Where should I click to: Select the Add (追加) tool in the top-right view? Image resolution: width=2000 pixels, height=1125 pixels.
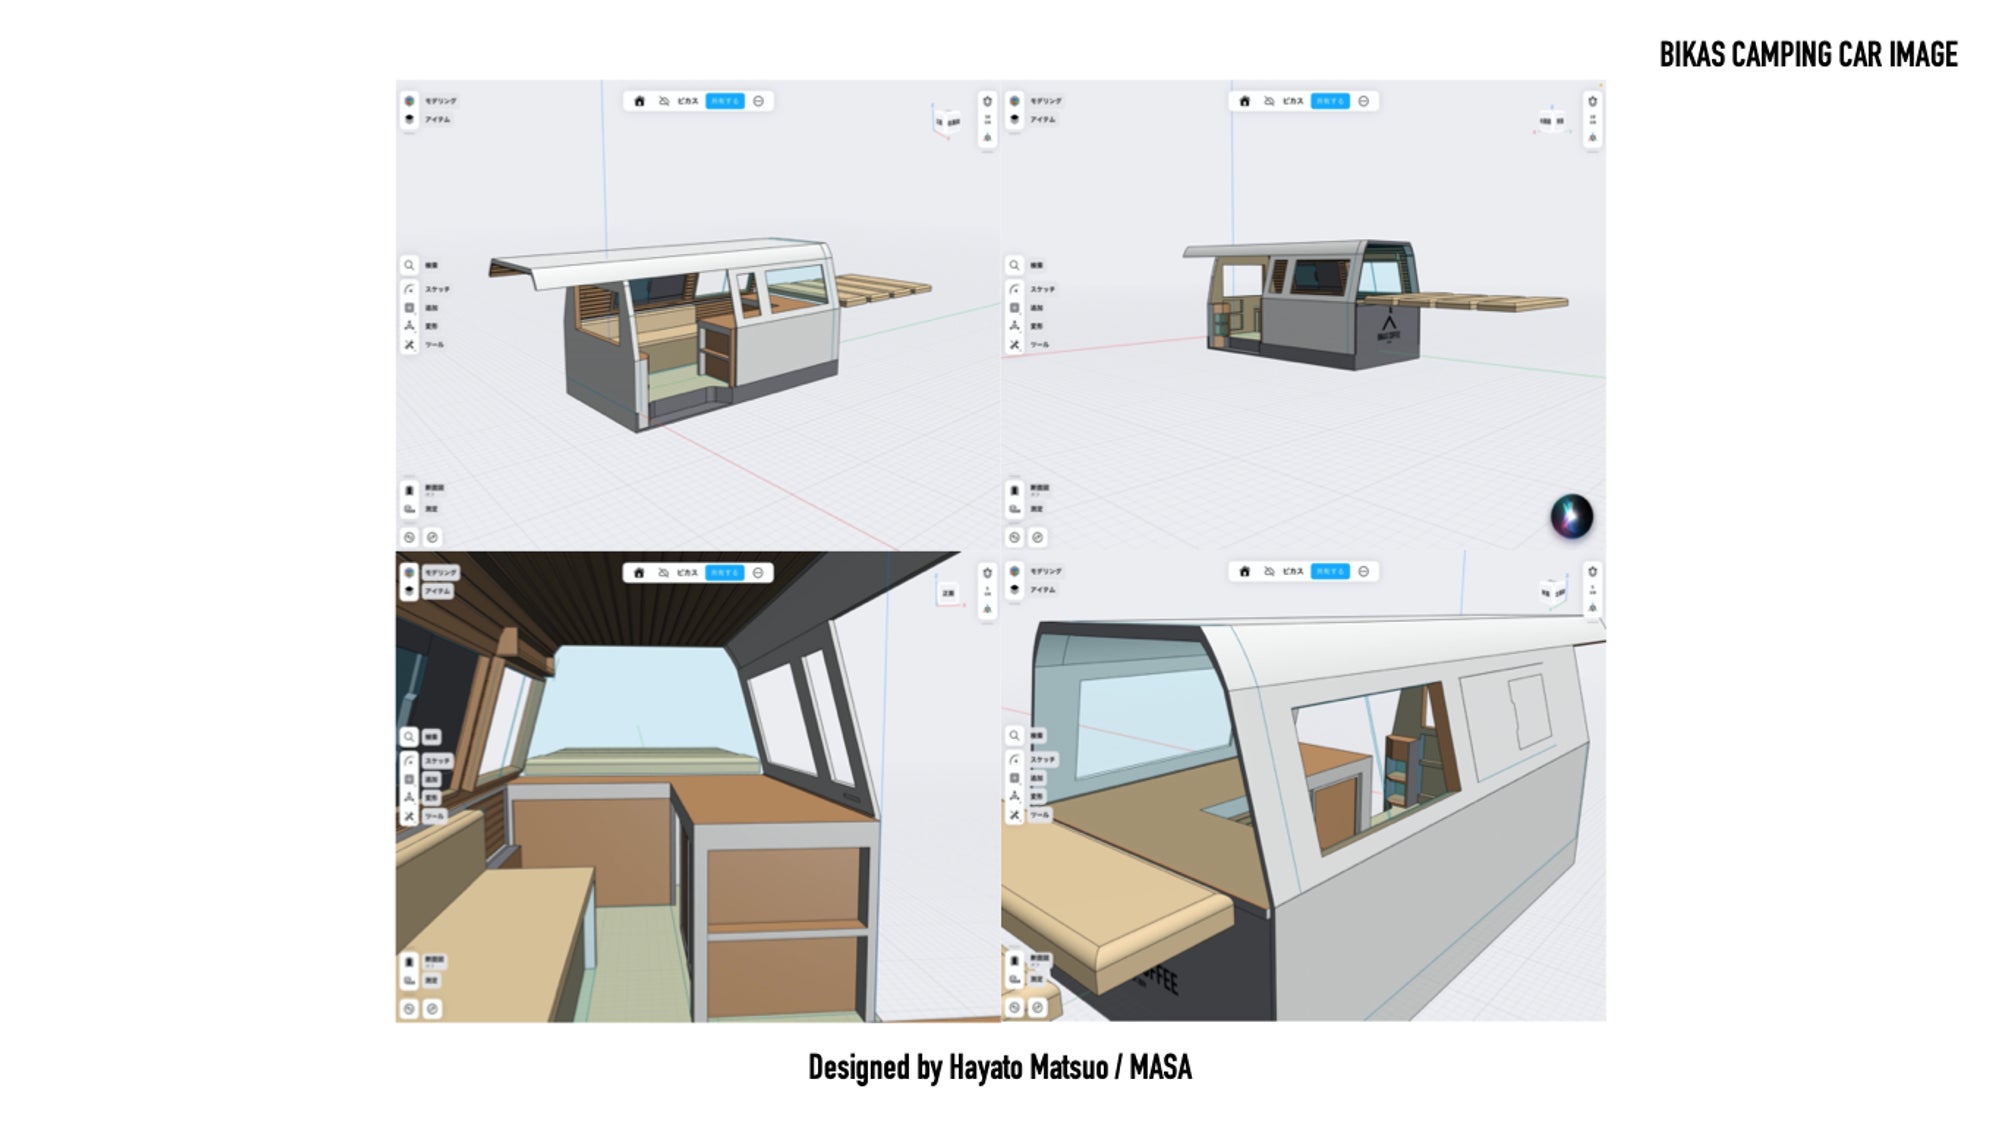pos(1014,308)
